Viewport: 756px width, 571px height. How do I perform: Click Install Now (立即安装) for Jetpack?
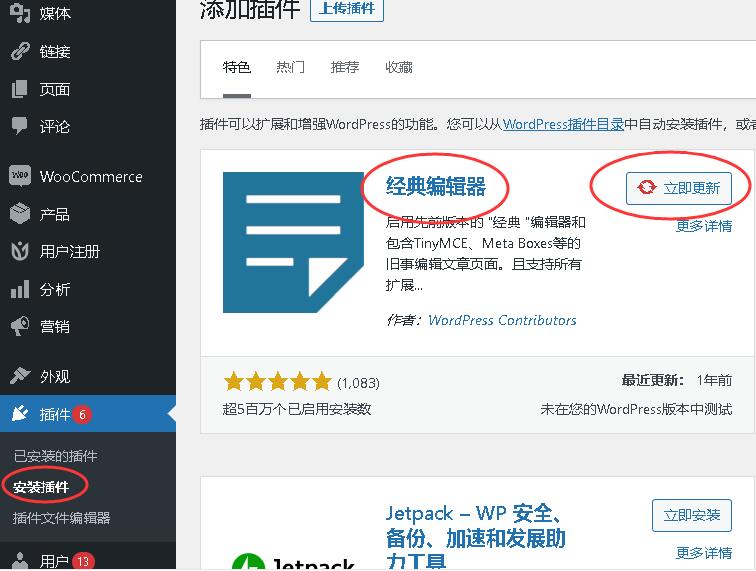click(x=691, y=515)
